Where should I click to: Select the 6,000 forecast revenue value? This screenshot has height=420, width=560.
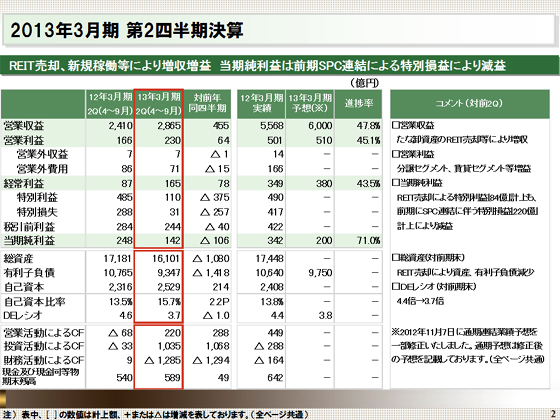coord(320,126)
